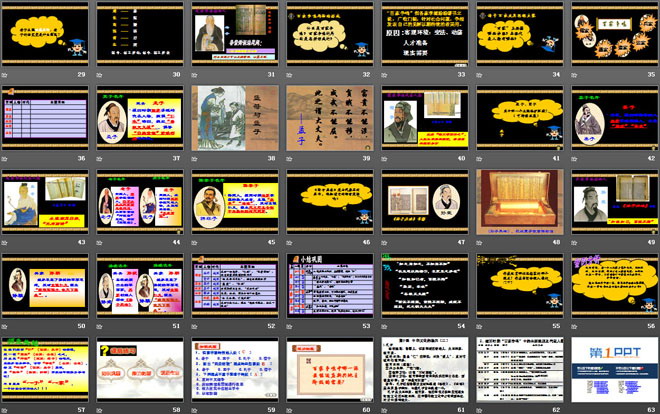660x414 pixels.
Task: Click slide number label 46
Action: pyautogui.click(x=366, y=242)
